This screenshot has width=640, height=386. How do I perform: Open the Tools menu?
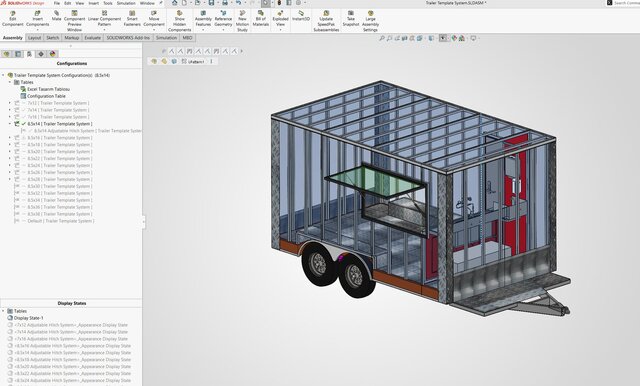108,3
